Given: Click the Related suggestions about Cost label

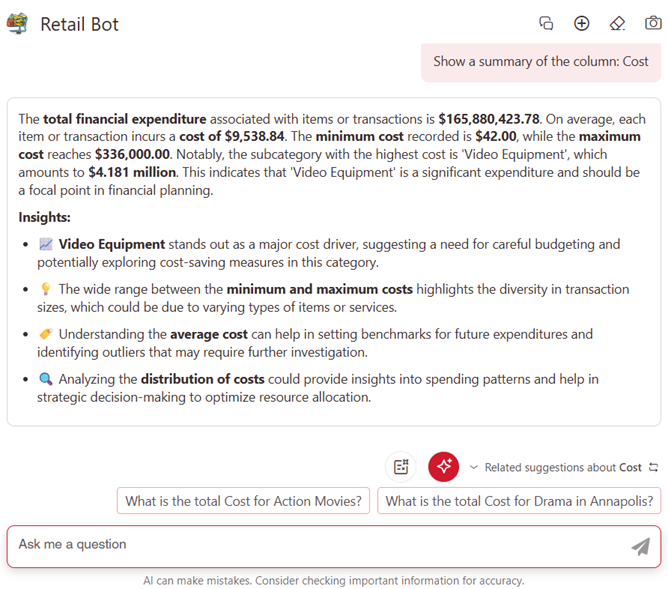Looking at the screenshot, I should [562, 467].
